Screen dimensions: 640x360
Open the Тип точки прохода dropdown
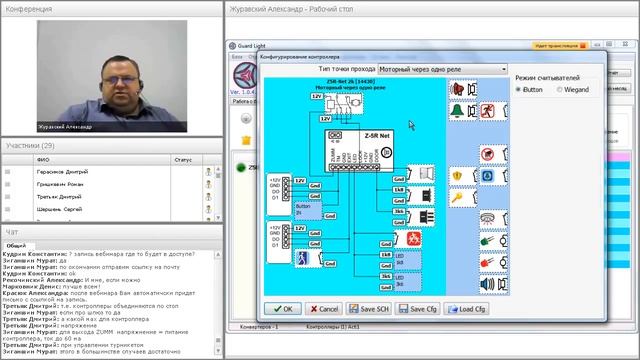(442, 69)
